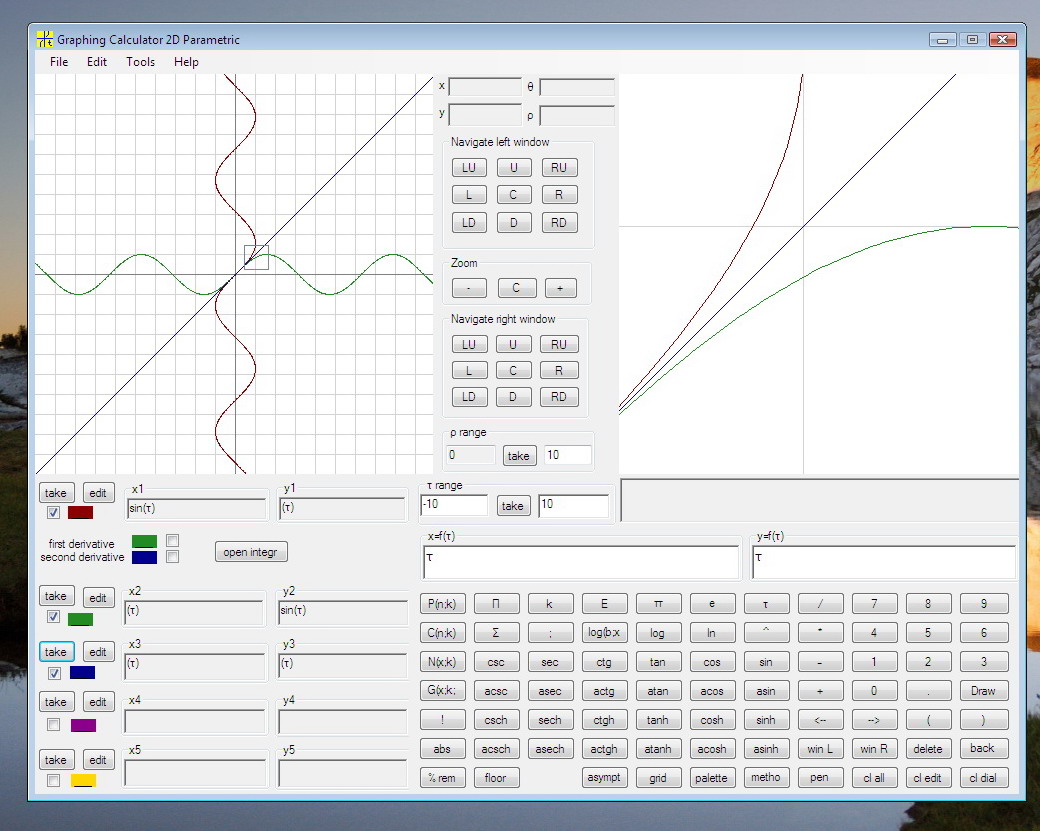The height and width of the screenshot is (831, 1040).
Task: Click C center in Navigate left window
Action: point(513,195)
